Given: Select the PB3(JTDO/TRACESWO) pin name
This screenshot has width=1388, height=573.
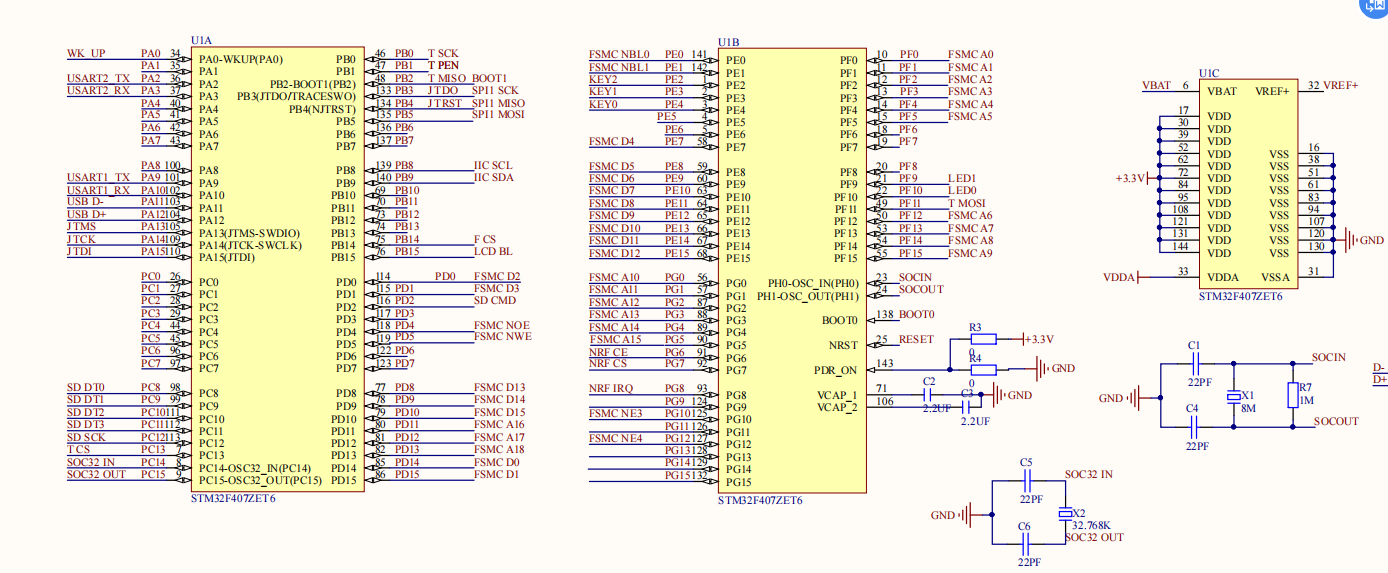Looking at the screenshot, I should [x=297, y=96].
